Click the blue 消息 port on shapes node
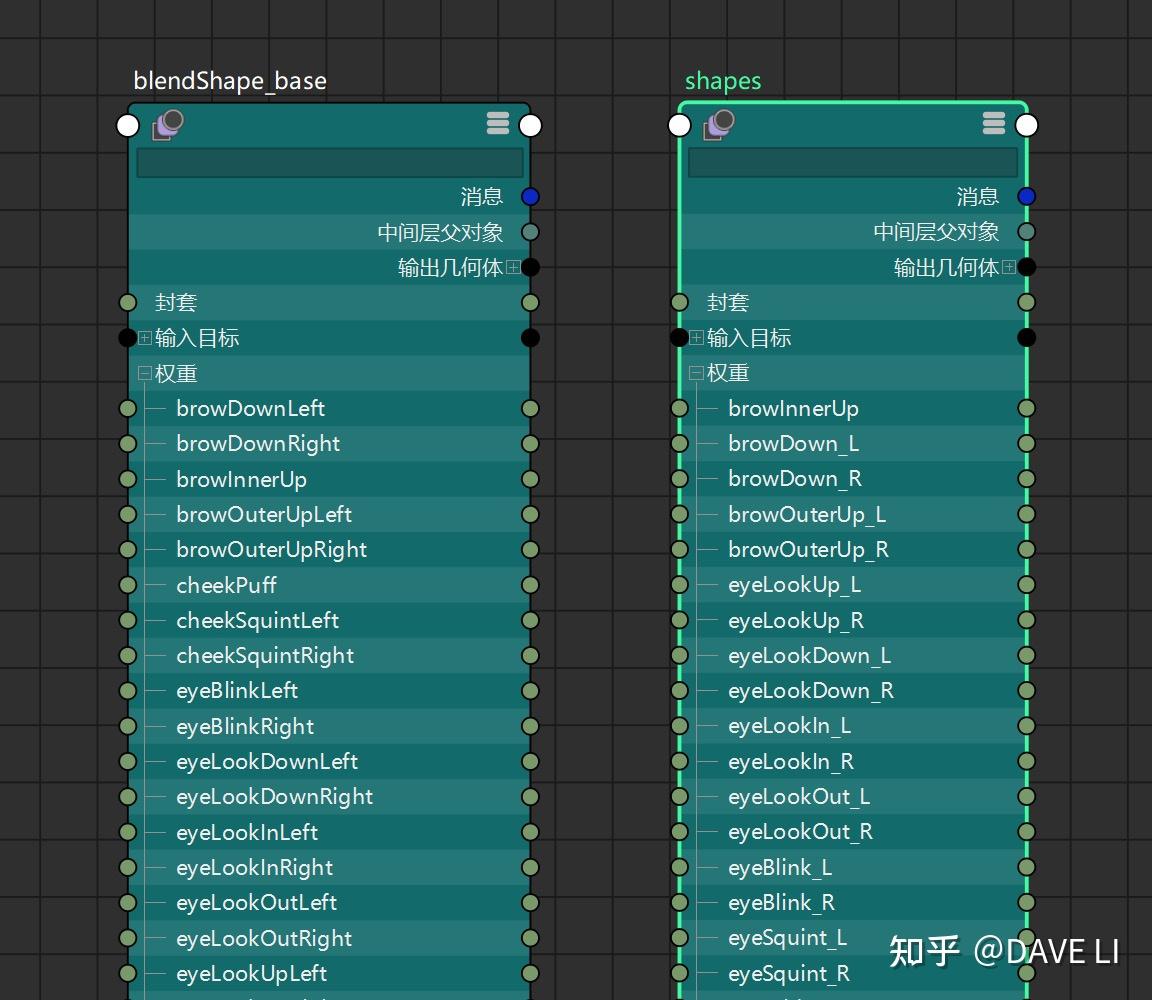Image resolution: width=1152 pixels, height=1000 pixels. coord(1026,196)
